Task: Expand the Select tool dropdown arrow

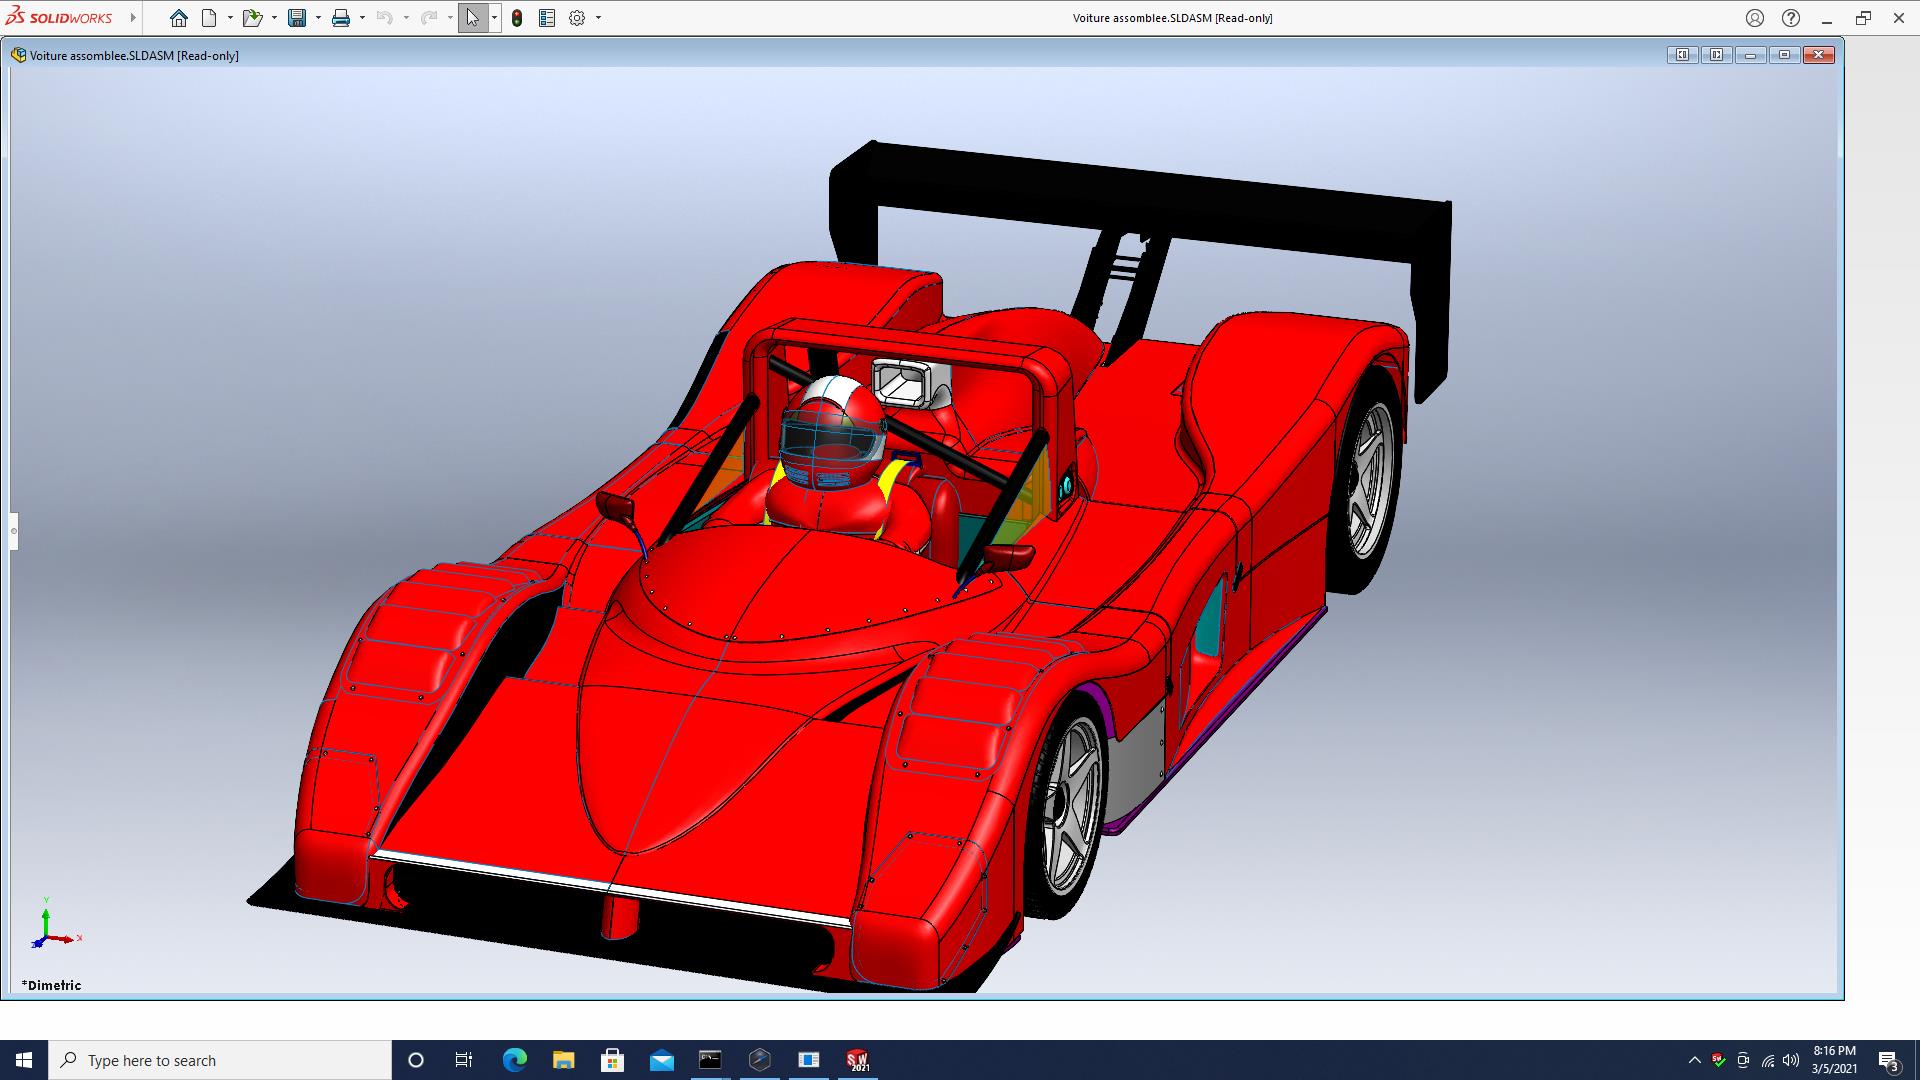Action: pyautogui.click(x=494, y=18)
